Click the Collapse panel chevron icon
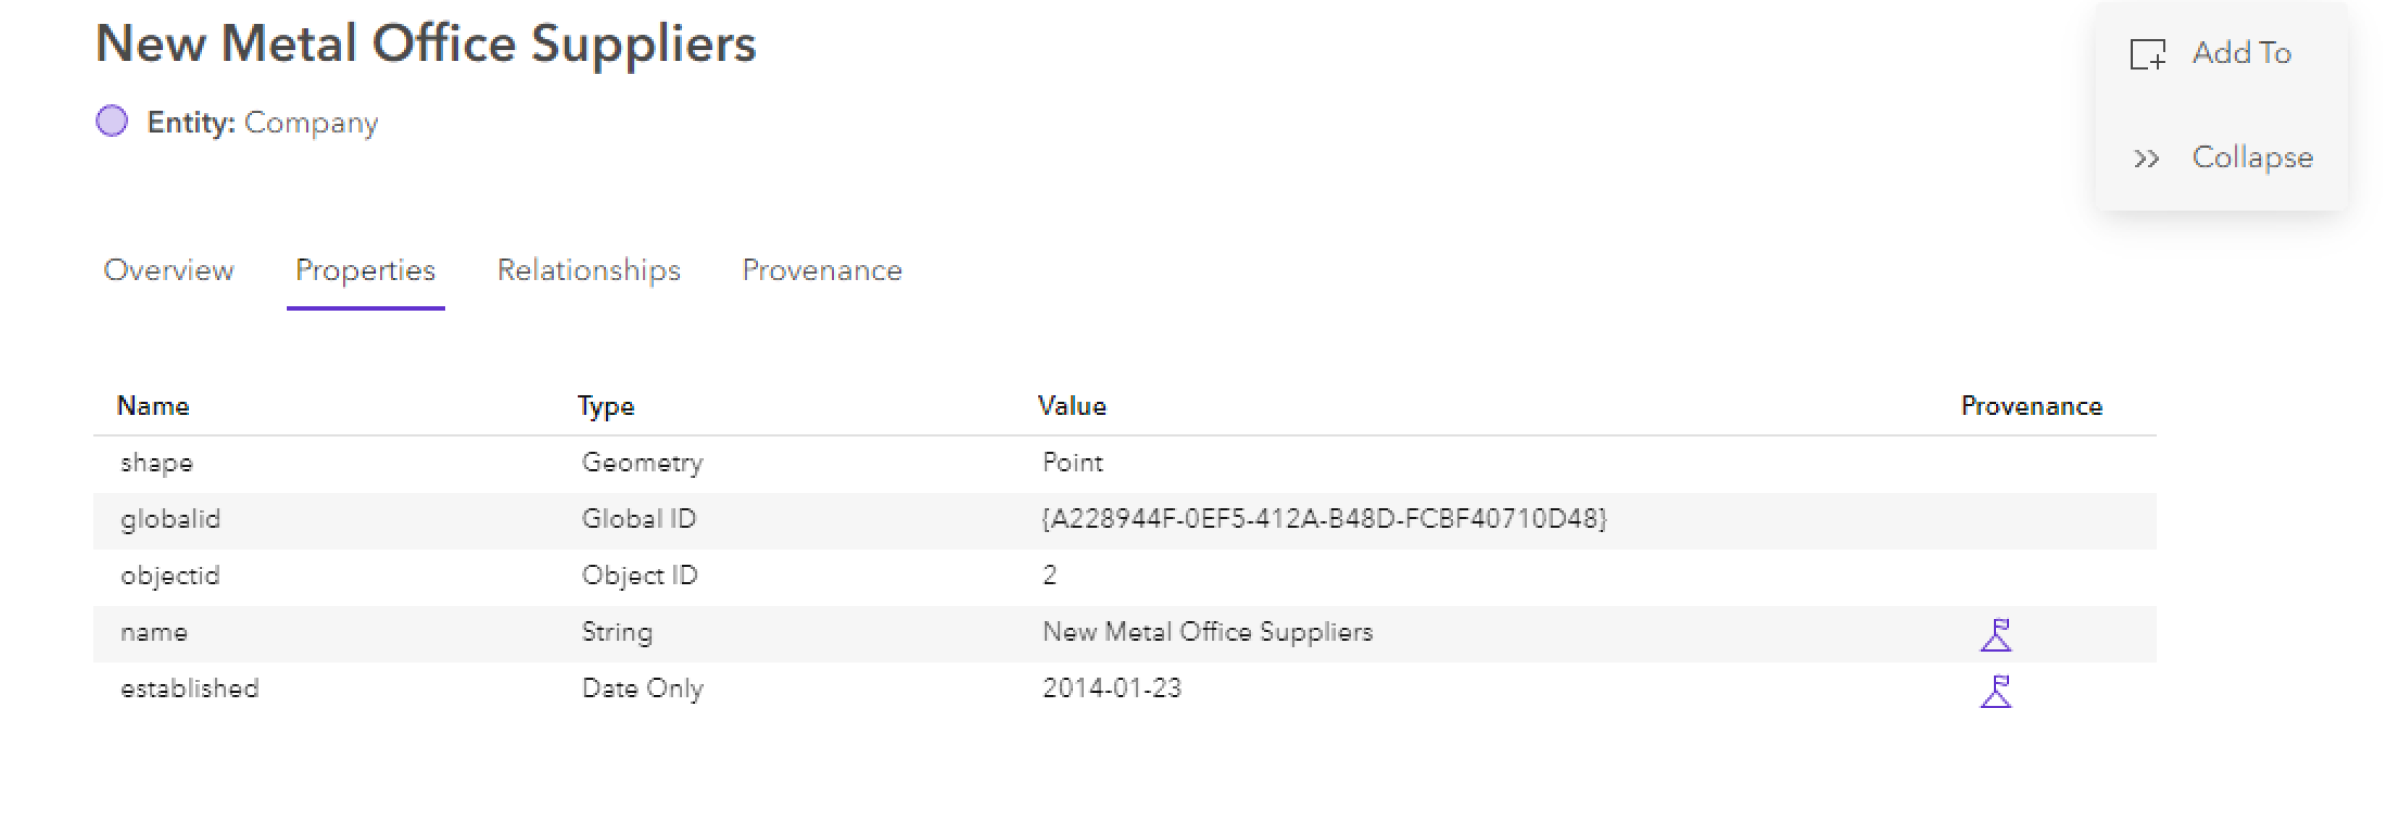Screen dimensions: 2400x817 [2146, 157]
